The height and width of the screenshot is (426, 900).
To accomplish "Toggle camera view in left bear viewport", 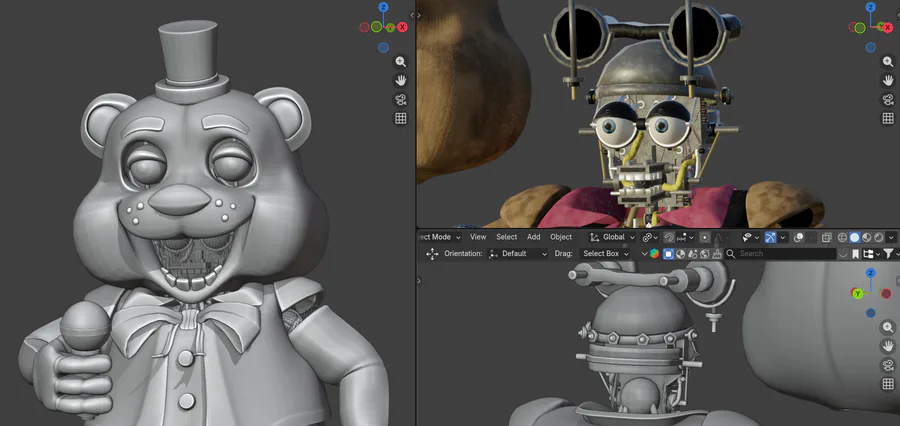I will [x=401, y=99].
